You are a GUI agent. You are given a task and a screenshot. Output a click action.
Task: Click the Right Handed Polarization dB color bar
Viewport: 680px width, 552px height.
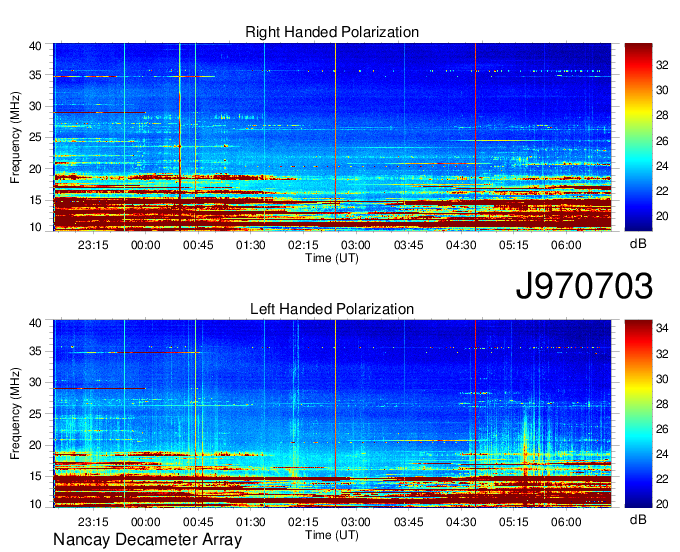click(x=638, y=137)
